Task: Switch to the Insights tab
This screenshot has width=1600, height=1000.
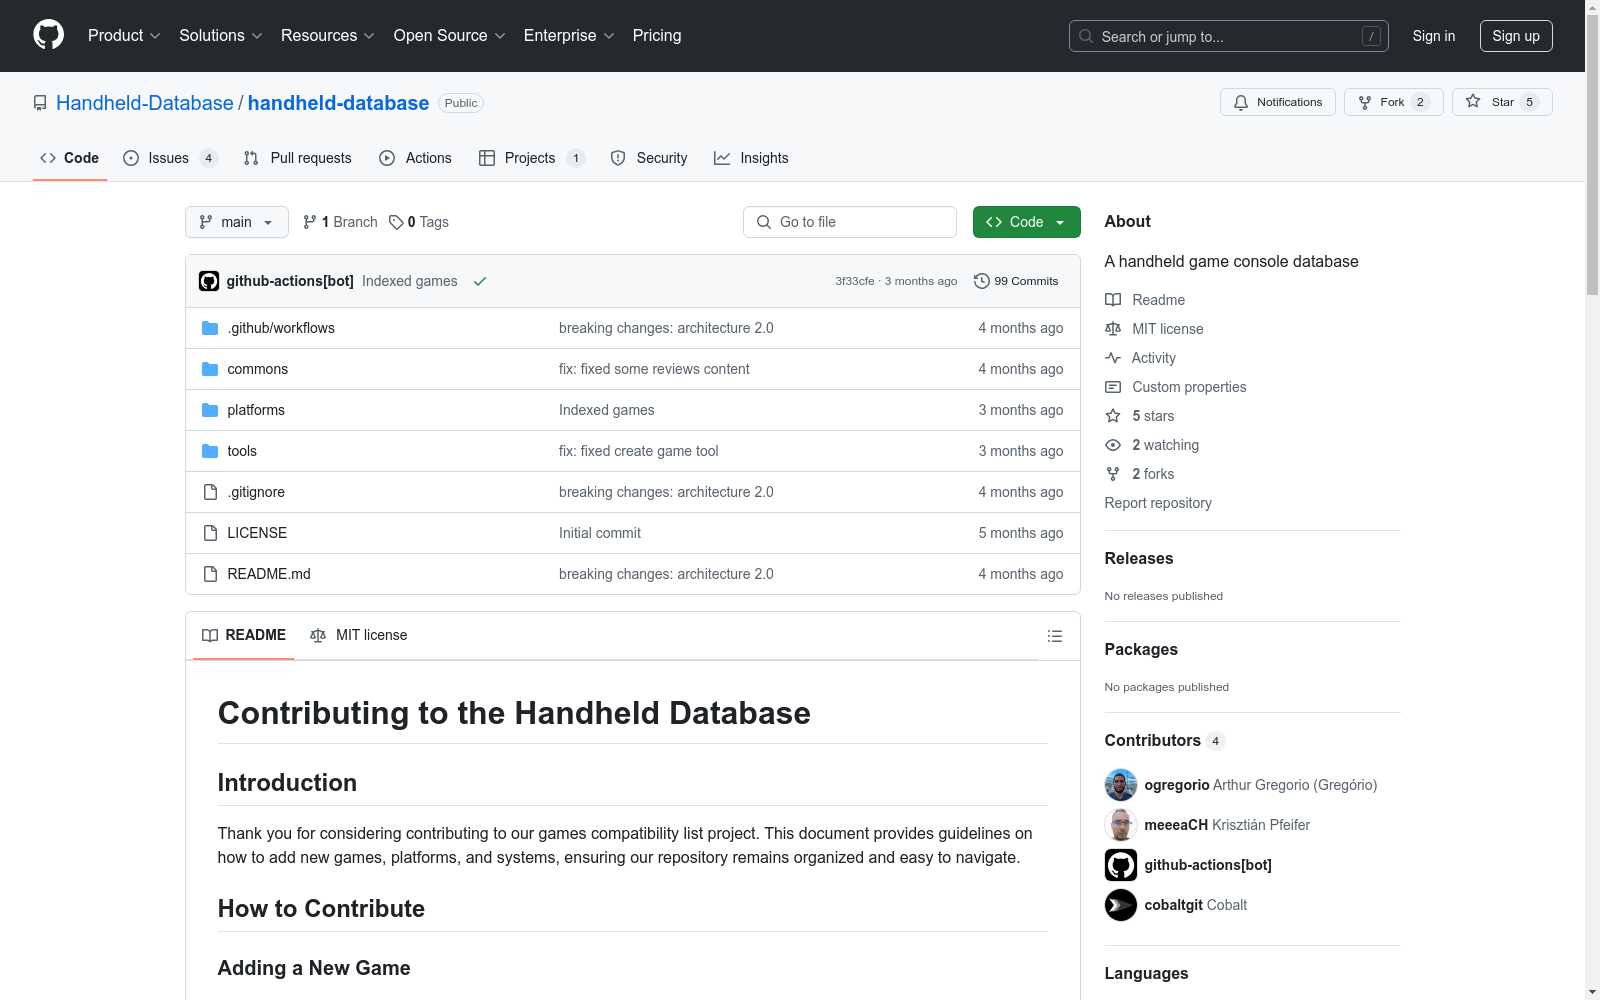Action: (751, 158)
